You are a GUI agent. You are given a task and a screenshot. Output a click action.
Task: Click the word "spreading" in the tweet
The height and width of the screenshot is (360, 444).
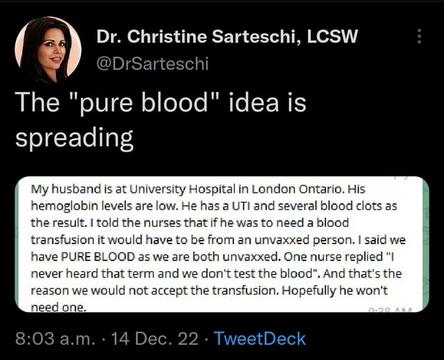[74, 138]
